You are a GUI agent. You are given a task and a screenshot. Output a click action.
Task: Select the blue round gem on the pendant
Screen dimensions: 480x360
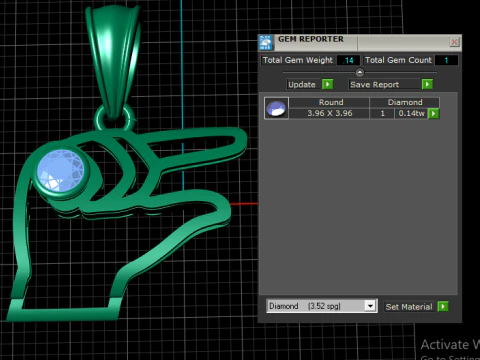coord(61,171)
